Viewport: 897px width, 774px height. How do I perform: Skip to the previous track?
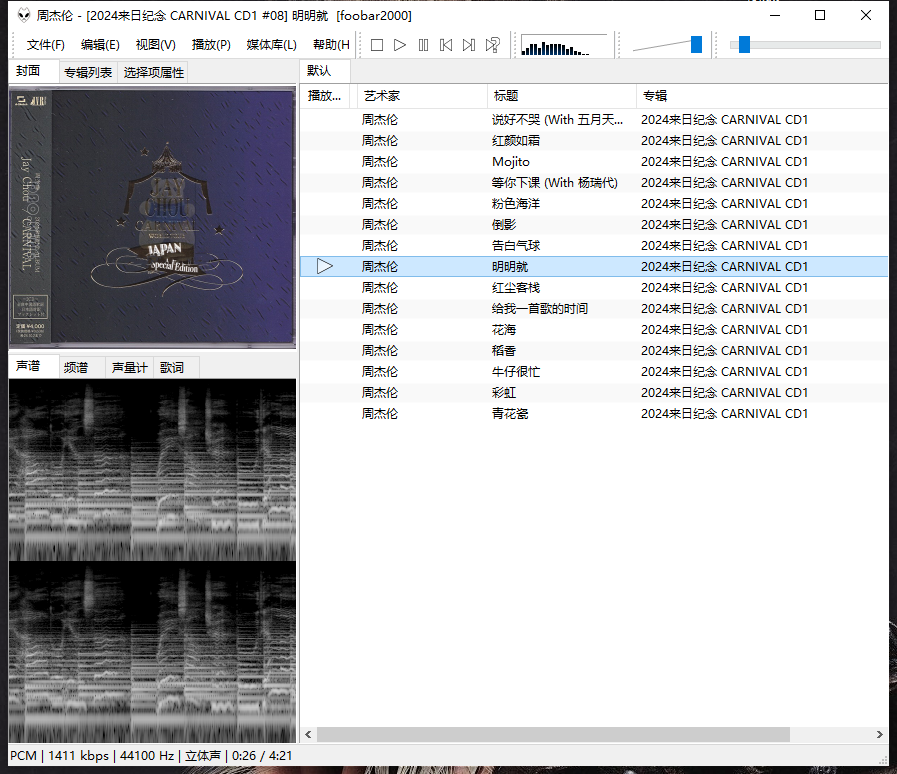(x=446, y=45)
